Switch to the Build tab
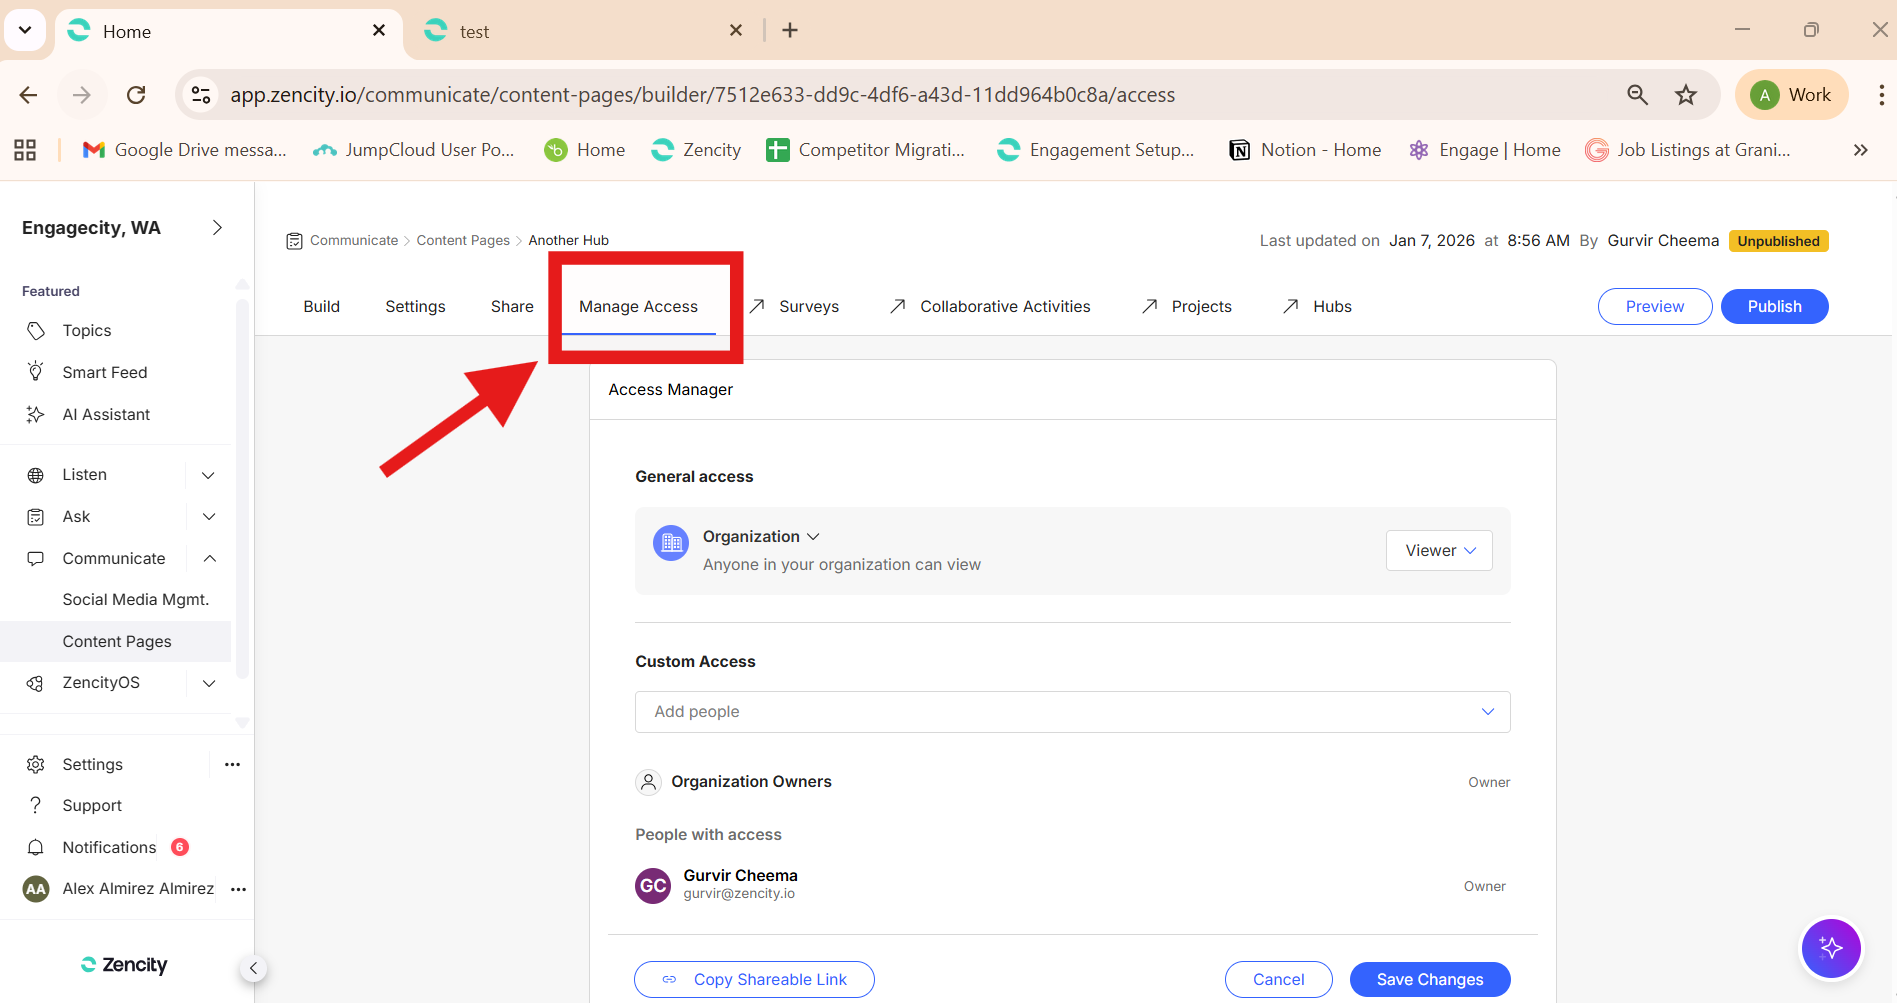The height and width of the screenshot is (1003, 1897). click(321, 306)
